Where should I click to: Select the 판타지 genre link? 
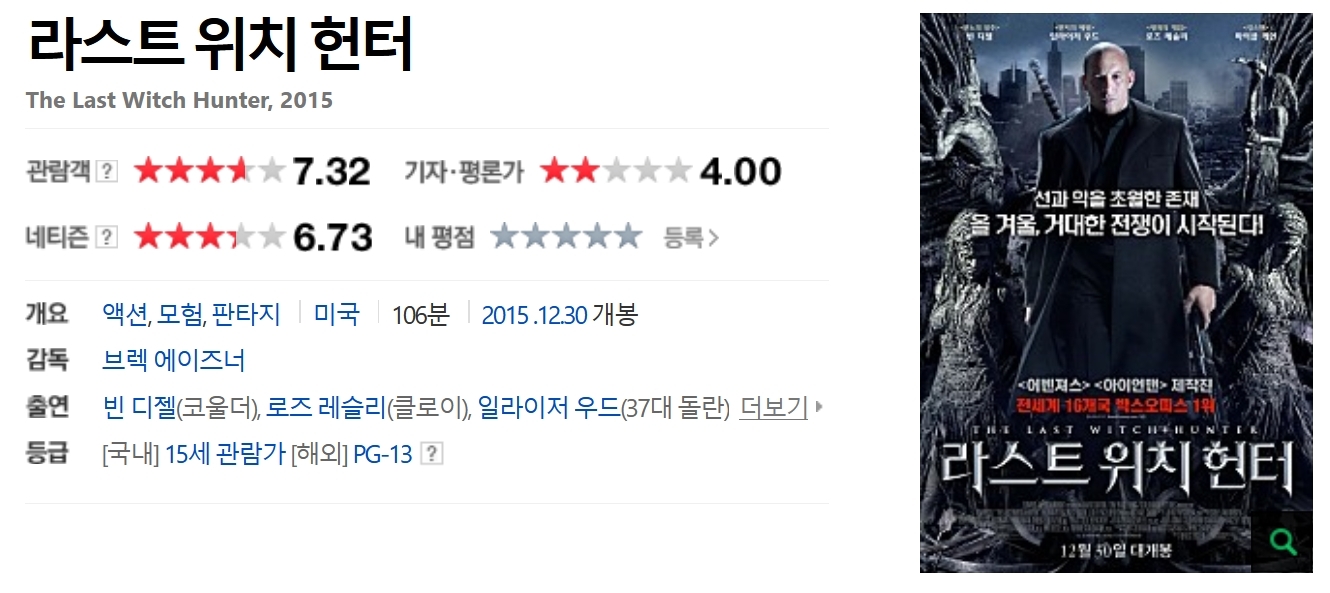click(x=246, y=314)
